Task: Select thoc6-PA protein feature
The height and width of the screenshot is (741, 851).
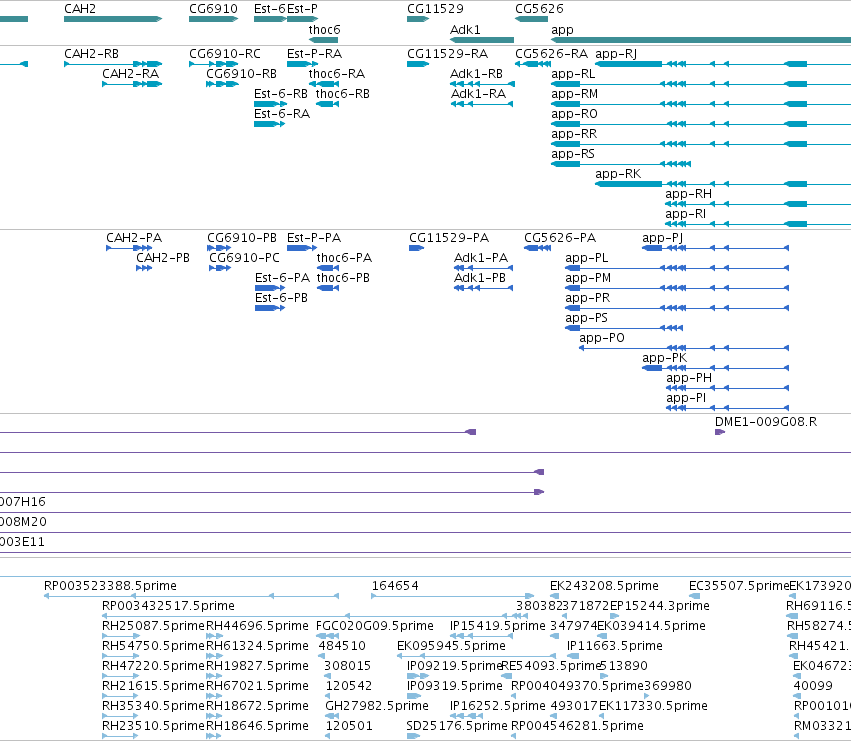Action: pos(328,268)
